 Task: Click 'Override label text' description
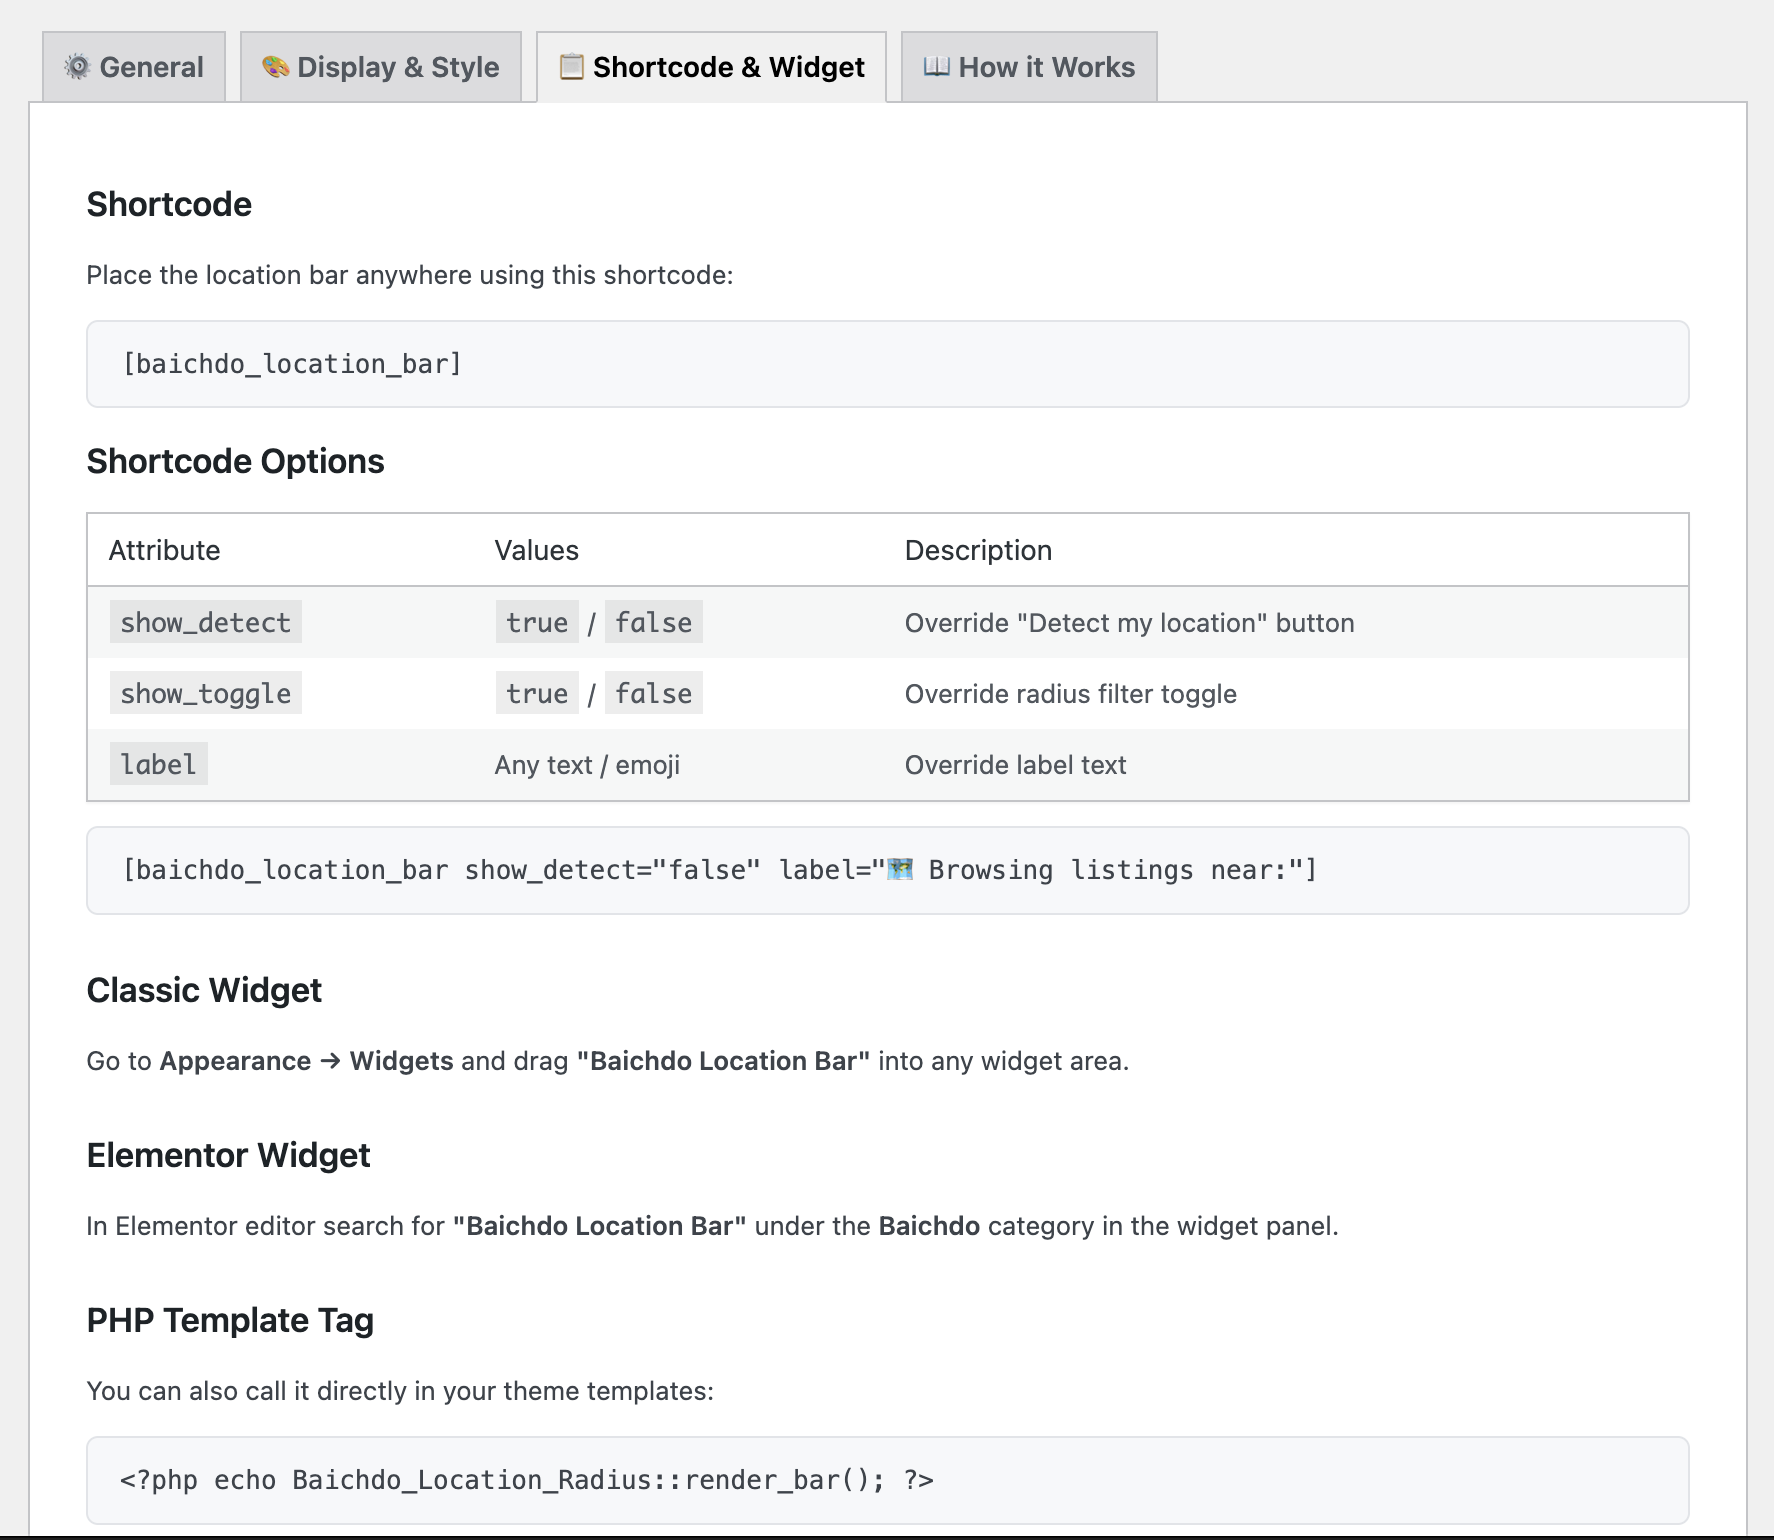click(x=1016, y=765)
